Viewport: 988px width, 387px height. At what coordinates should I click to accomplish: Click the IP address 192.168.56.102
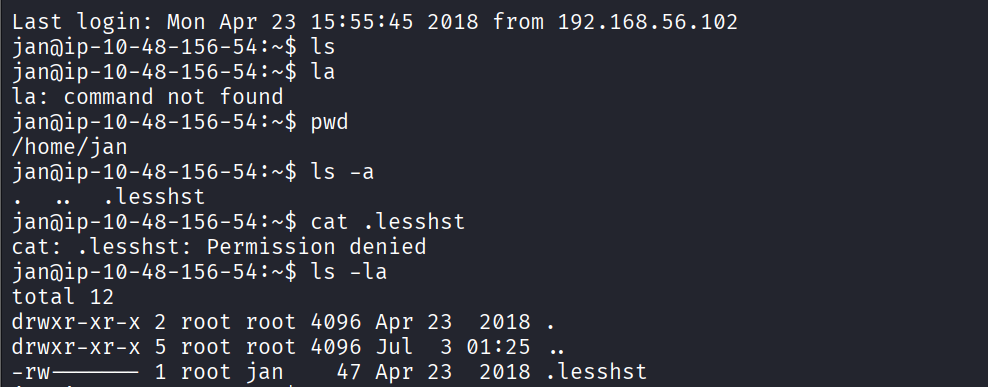coord(648,22)
